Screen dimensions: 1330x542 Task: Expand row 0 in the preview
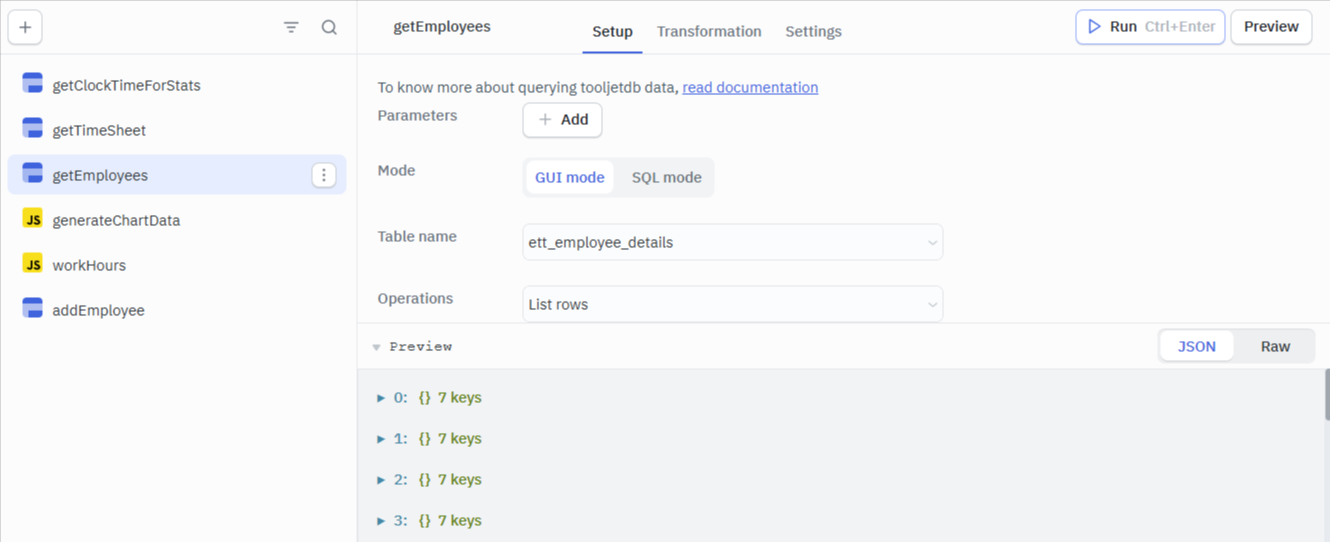tap(381, 398)
